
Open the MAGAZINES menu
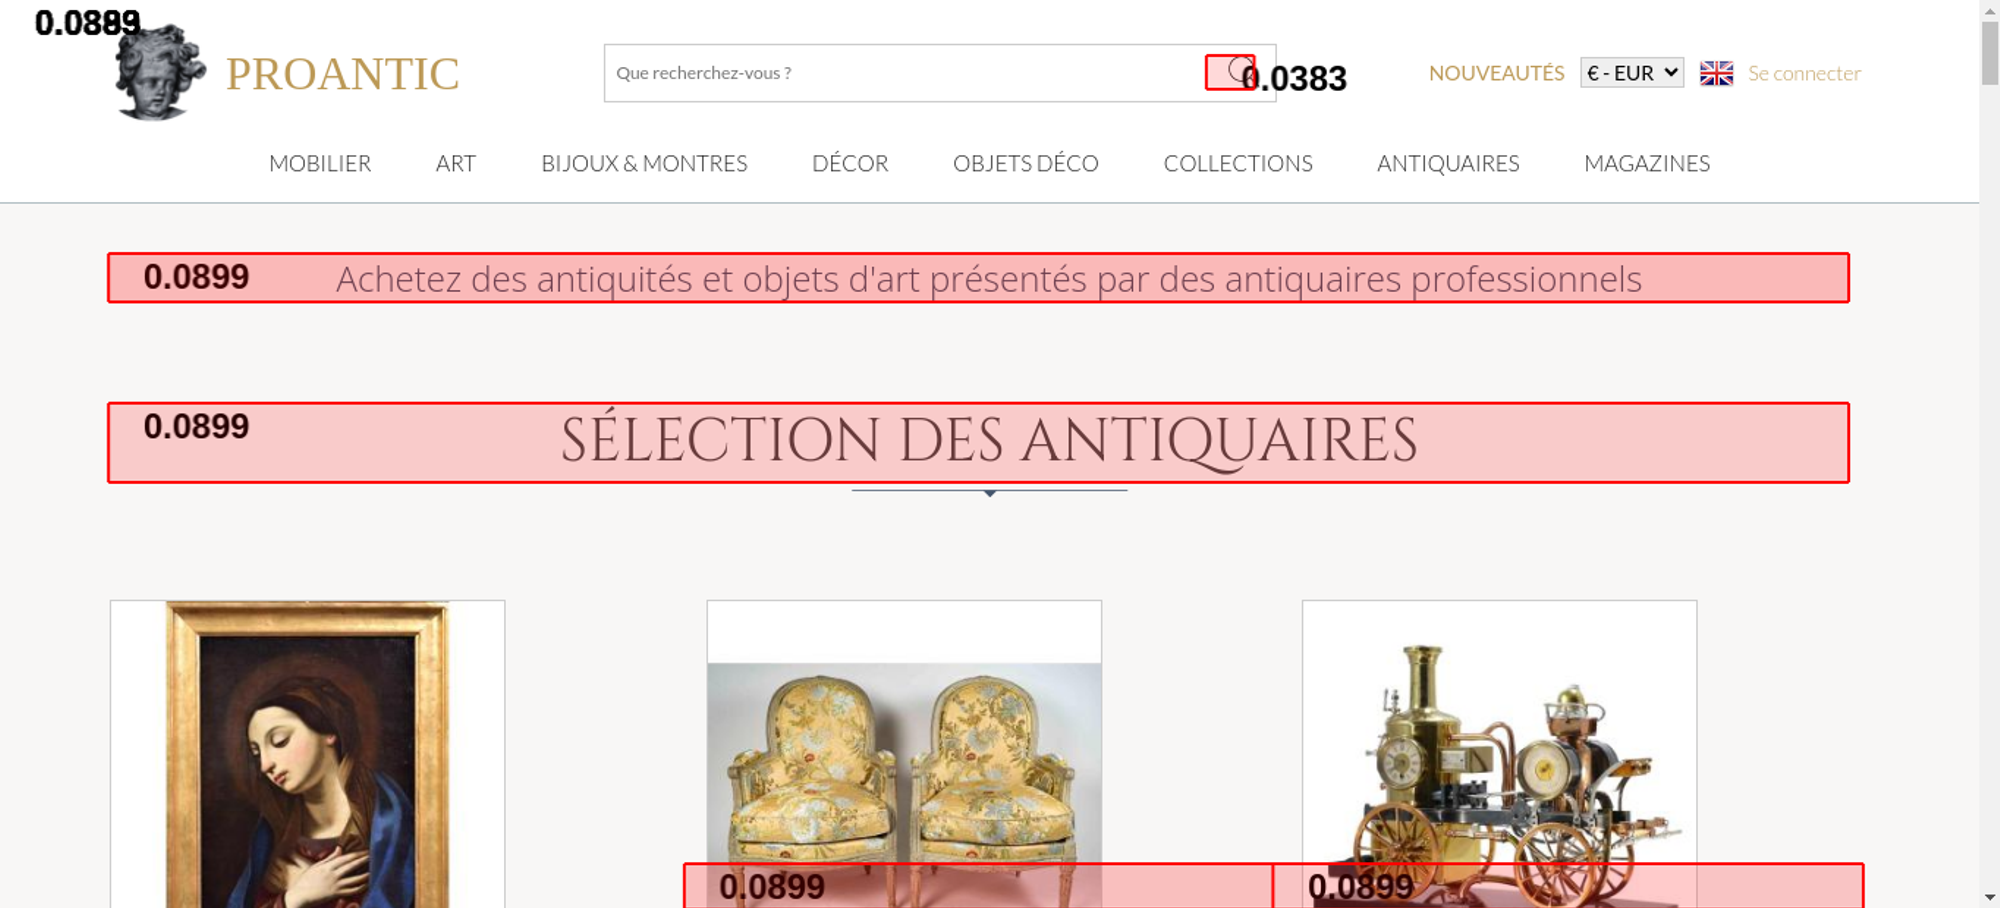point(1647,163)
